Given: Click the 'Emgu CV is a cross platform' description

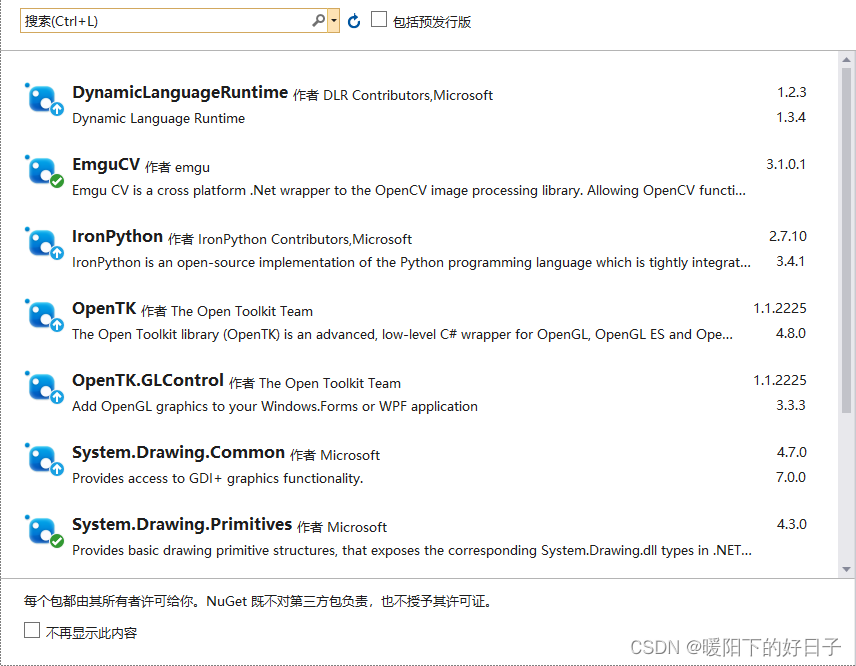Looking at the screenshot, I should point(409,191).
